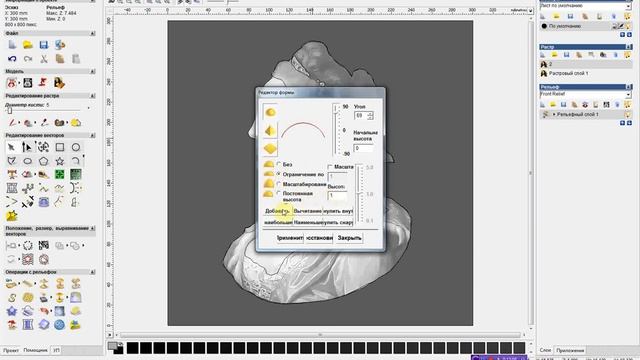Select the polyline vector tool

11,161
